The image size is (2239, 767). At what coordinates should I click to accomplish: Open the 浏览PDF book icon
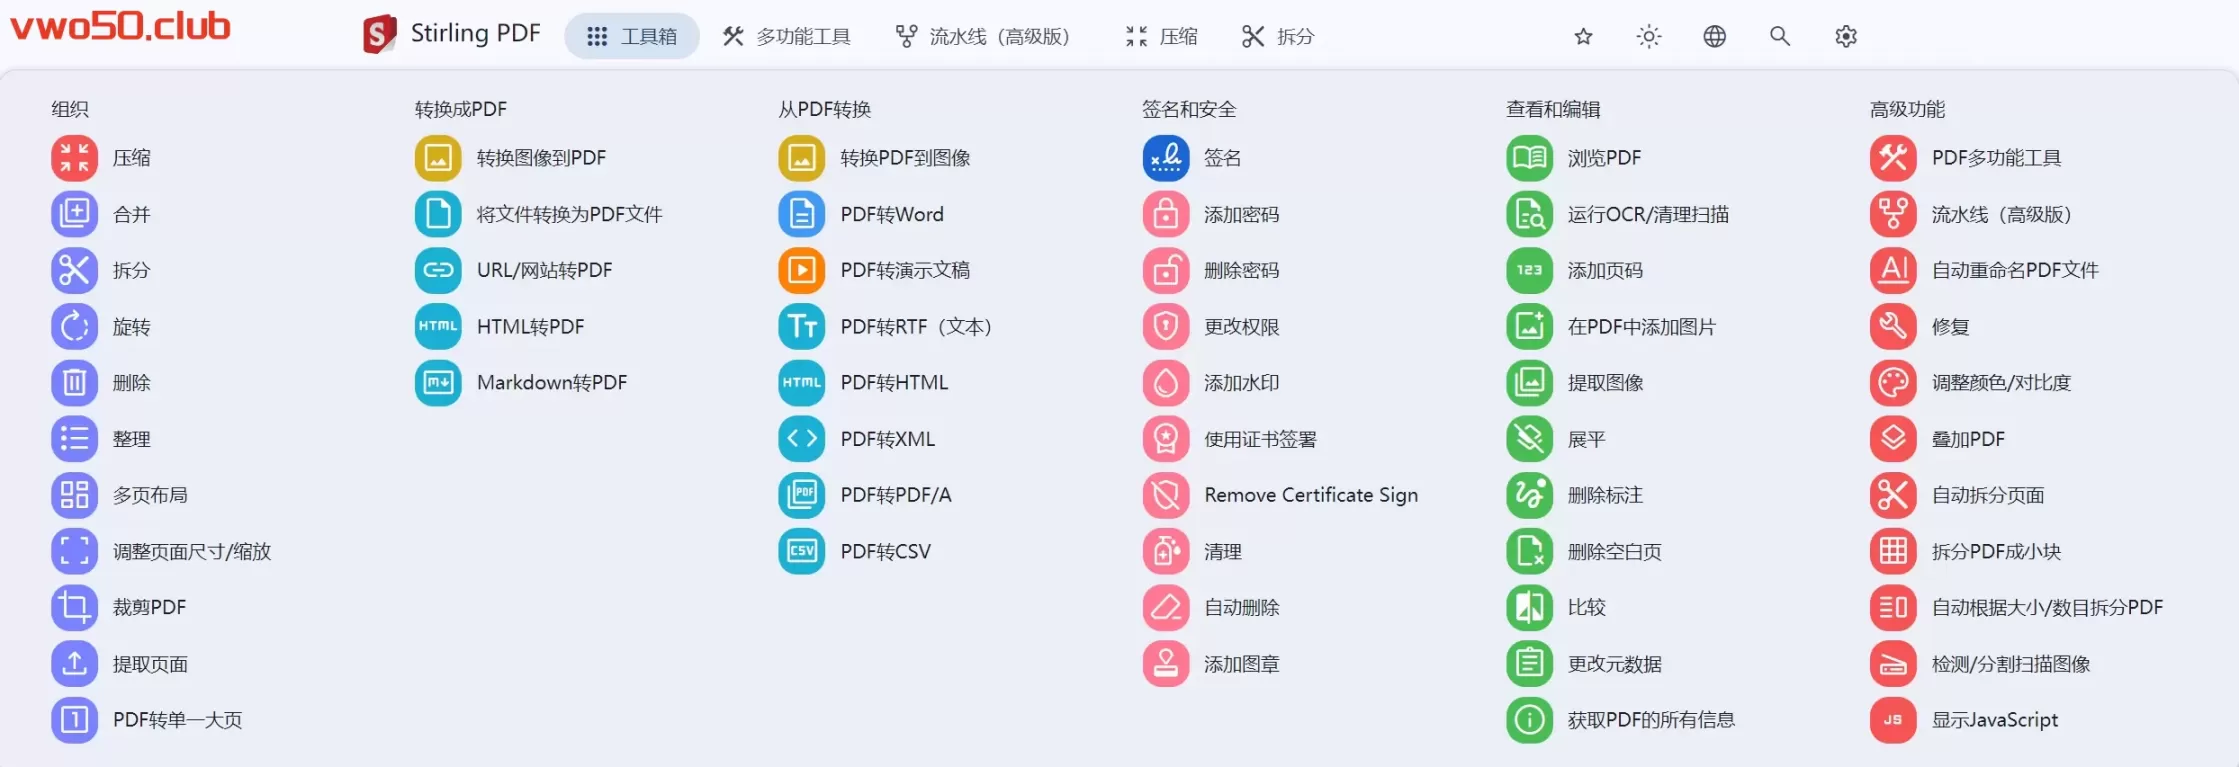[x=1530, y=158]
